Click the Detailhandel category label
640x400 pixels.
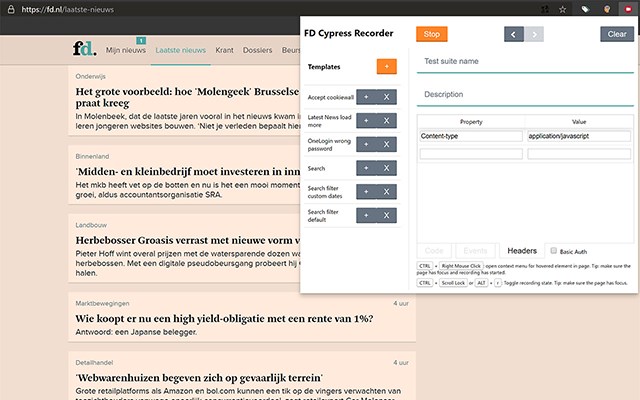[94, 362]
